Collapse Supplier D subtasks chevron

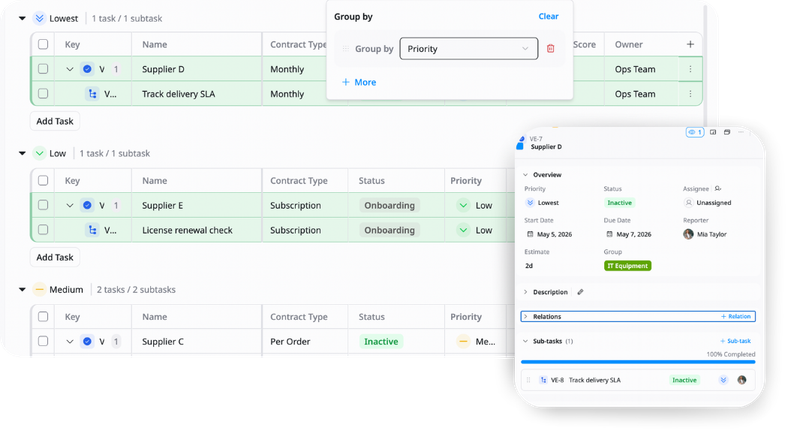tap(70, 69)
